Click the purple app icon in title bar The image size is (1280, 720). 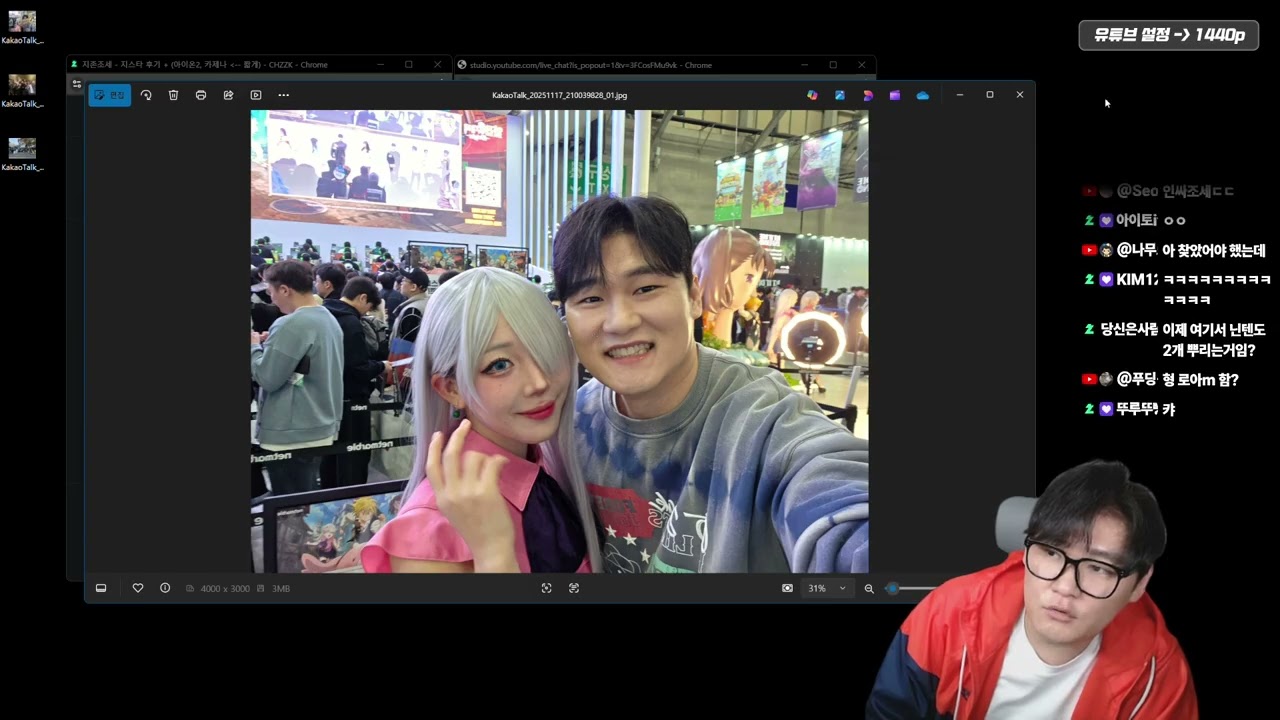point(895,95)
